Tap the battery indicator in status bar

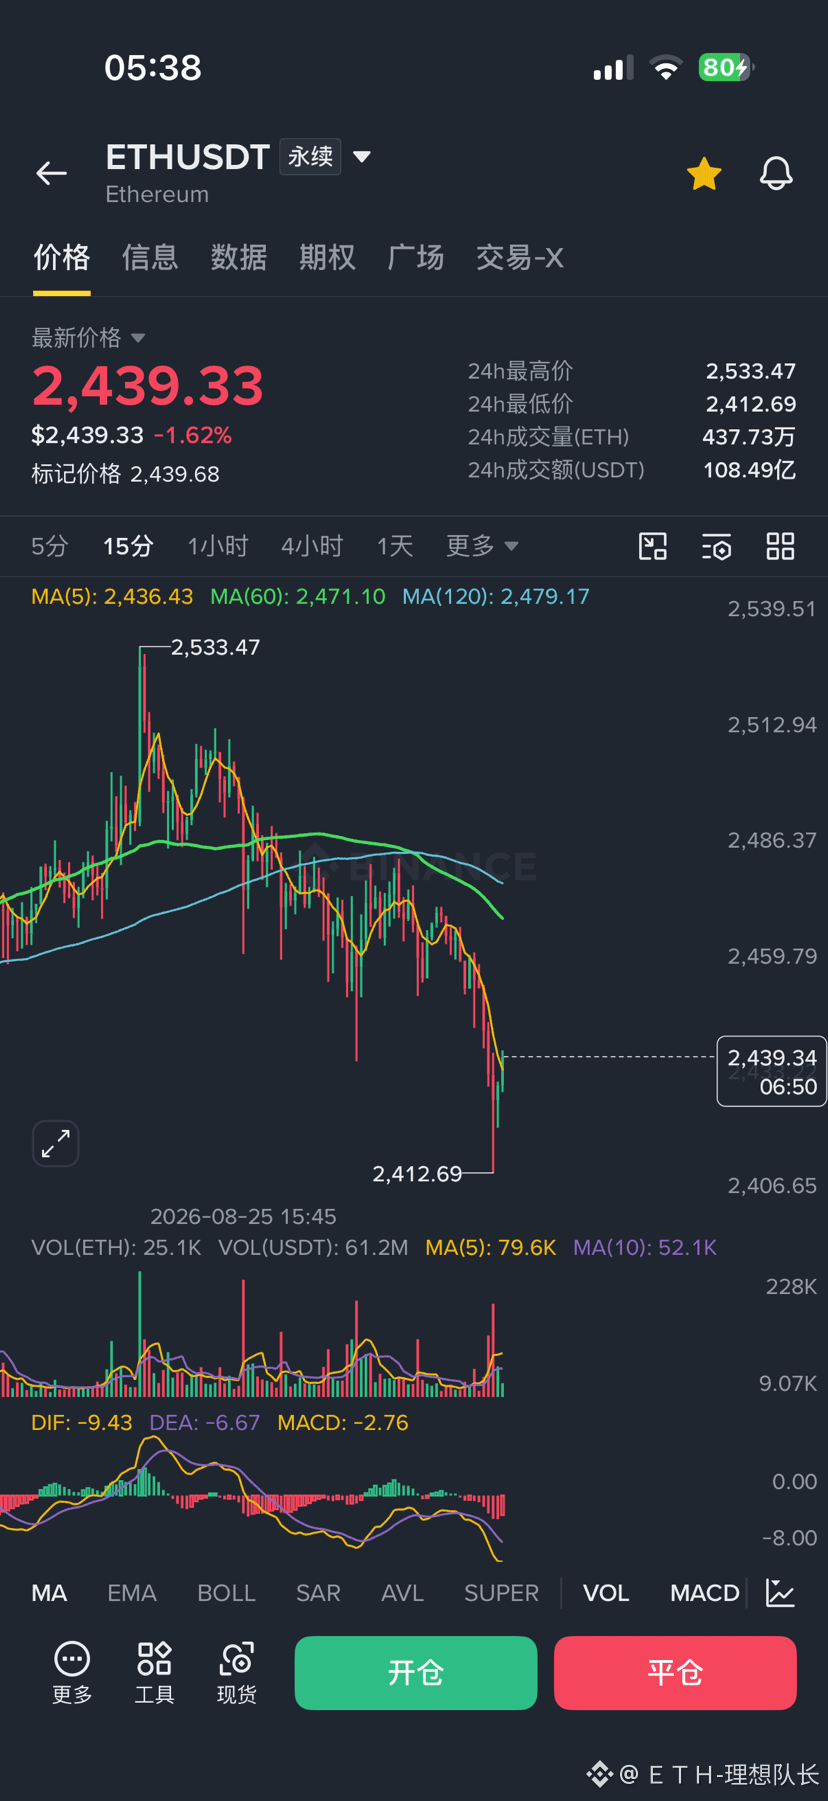726,68
